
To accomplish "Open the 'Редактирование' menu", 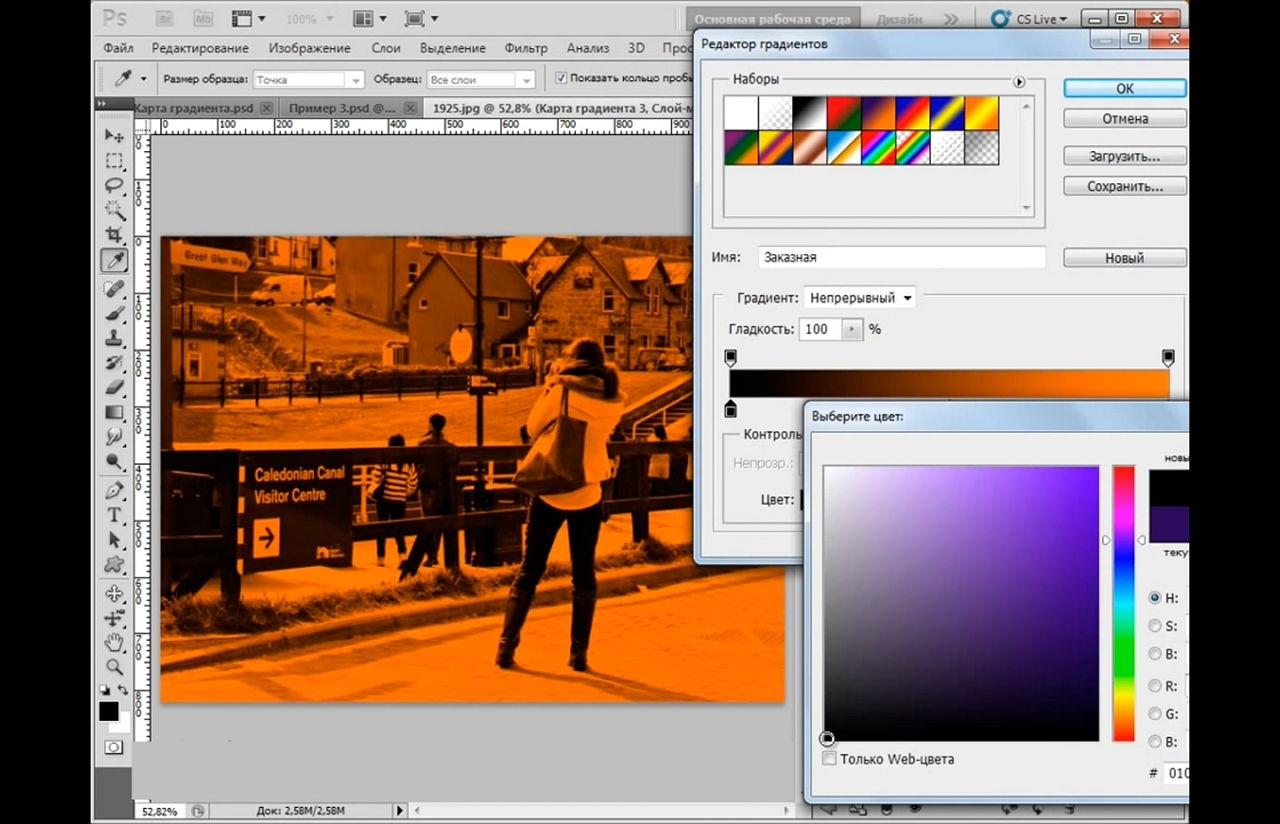I will [x=200, y=48].
